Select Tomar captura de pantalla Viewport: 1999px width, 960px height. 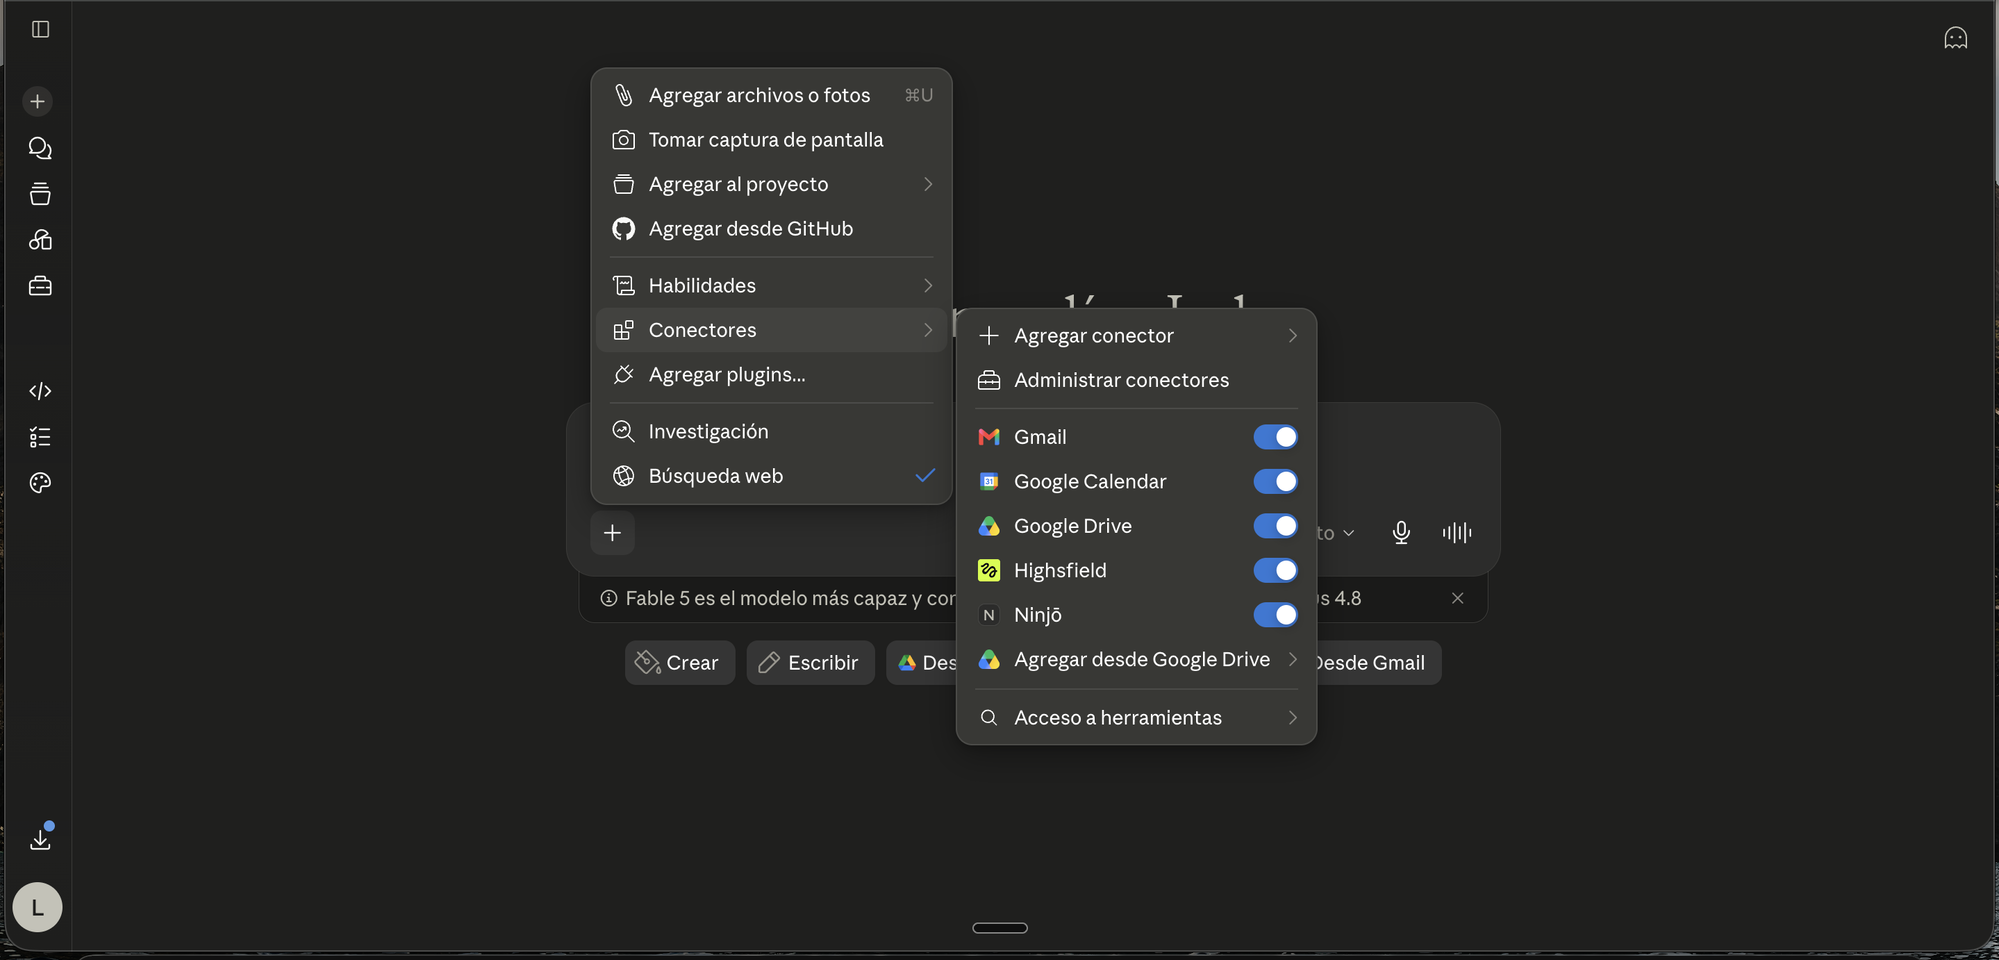click(771, 140)
